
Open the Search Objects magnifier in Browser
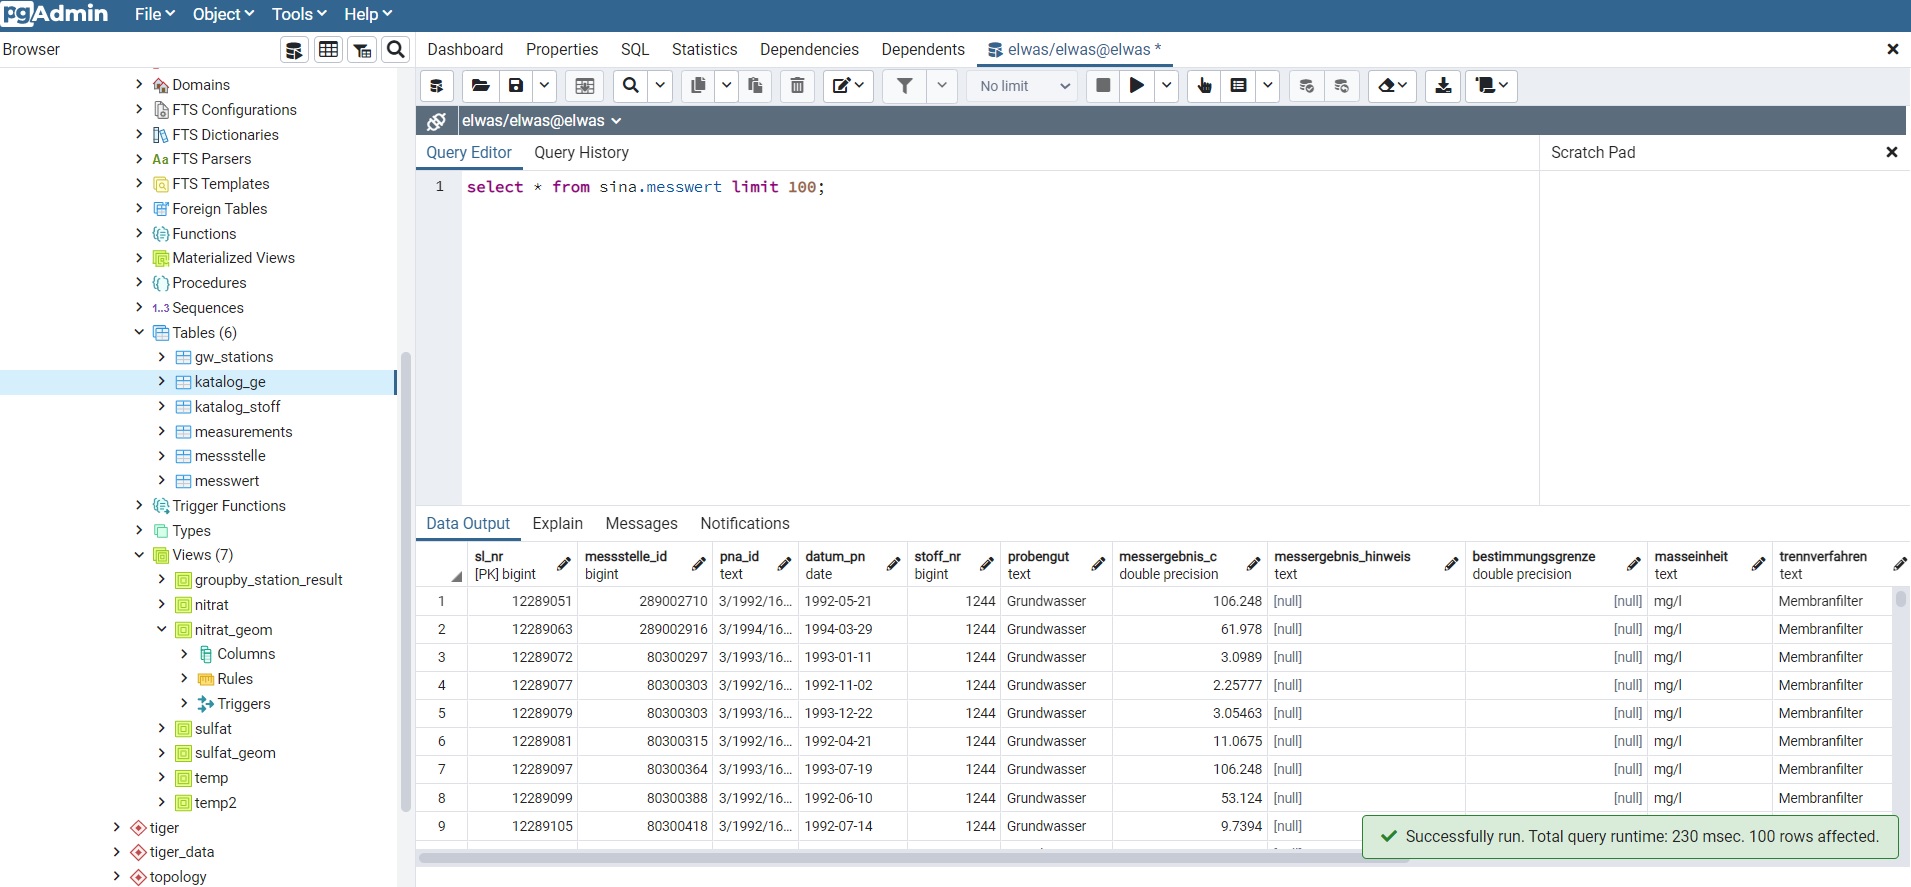pyautogui.click(x=396, y=50)
